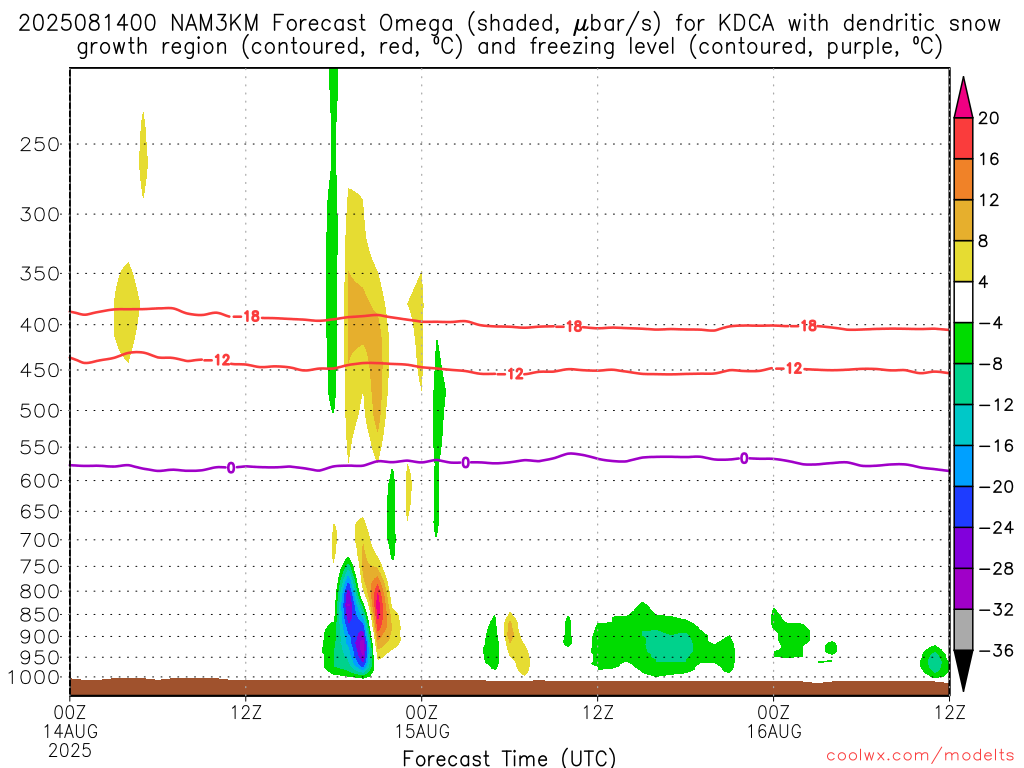Click the 950 pressure level label
Screen dimensions: 1024x768
tap(40, 658)
